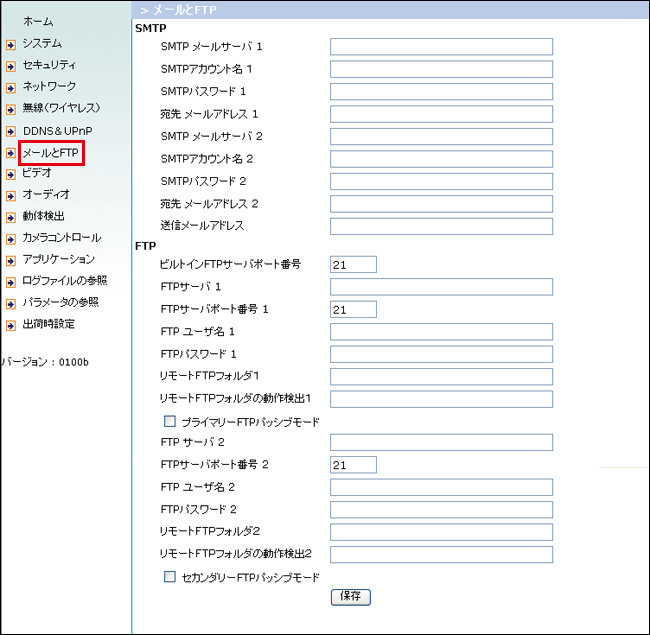Click ビルトインFTPサーバポート番号 field
This screenshot has width=650, height=635.
click(353, 264)
